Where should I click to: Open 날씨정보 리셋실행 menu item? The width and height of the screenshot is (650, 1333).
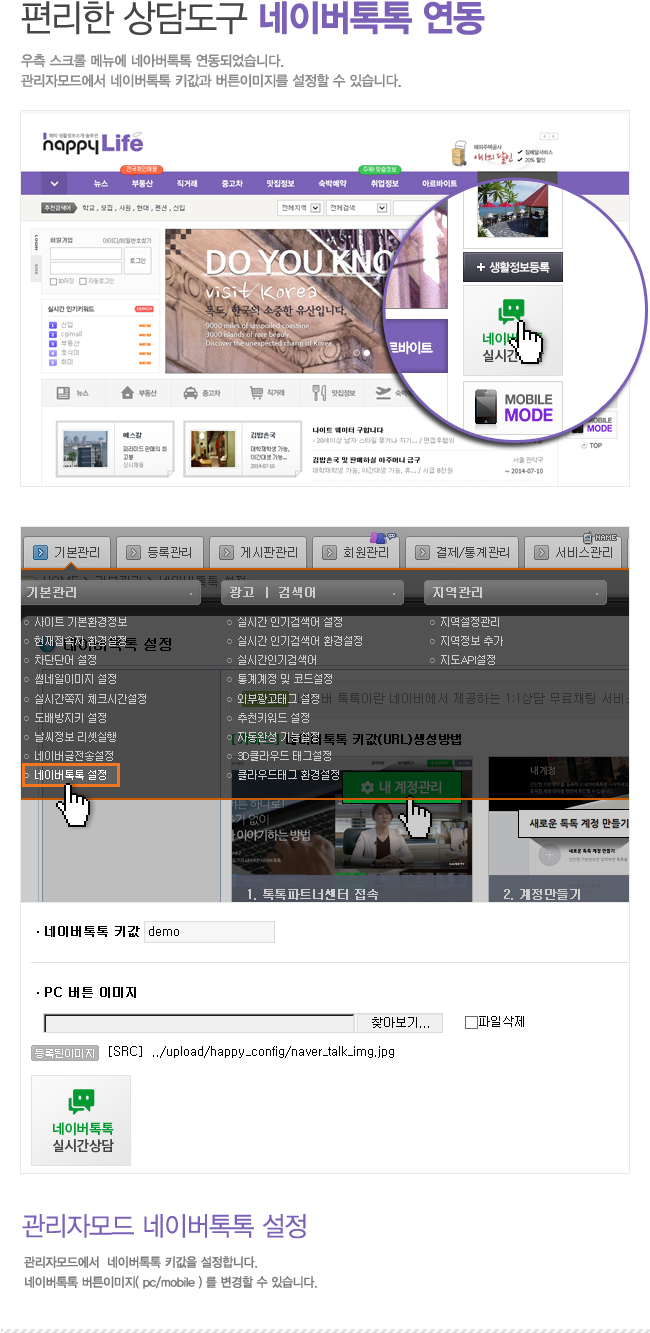pyautogui.click(x=75, y=736)
